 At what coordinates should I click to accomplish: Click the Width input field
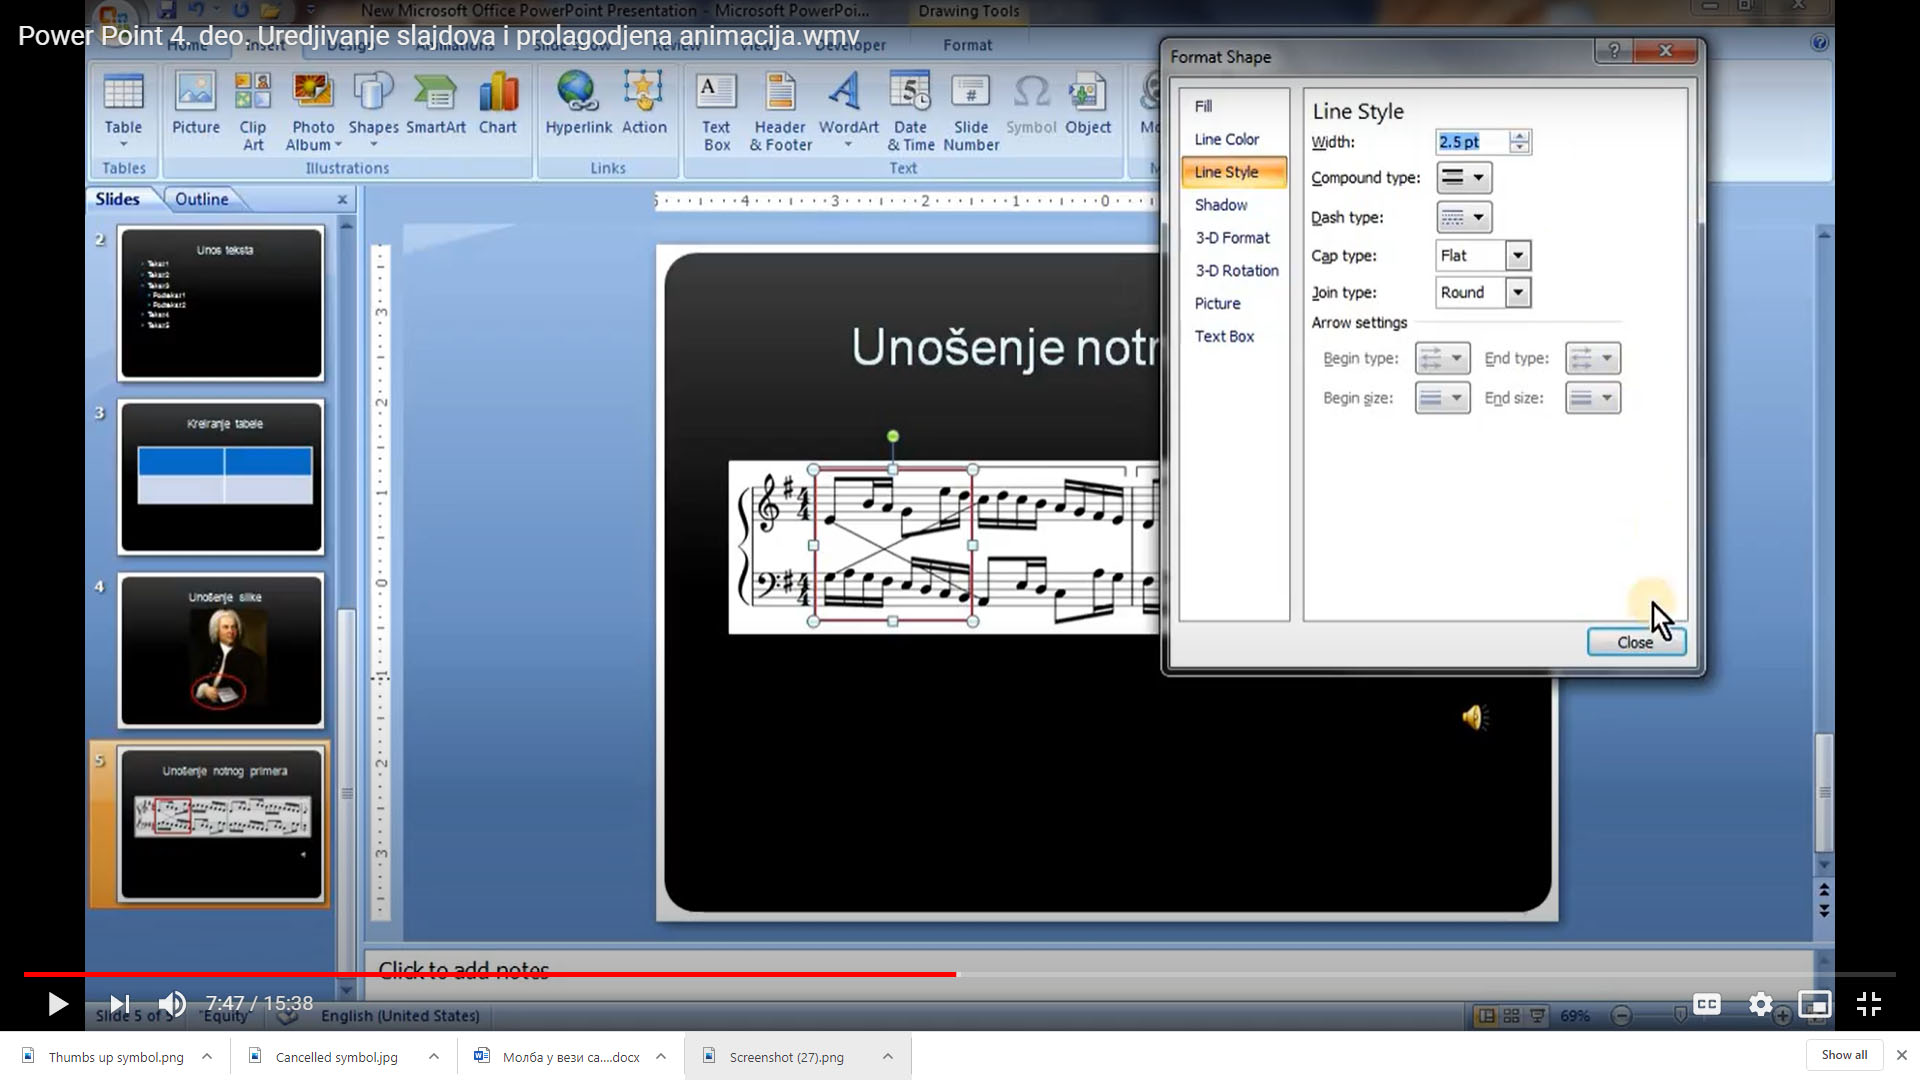(x=1472, y=142)
